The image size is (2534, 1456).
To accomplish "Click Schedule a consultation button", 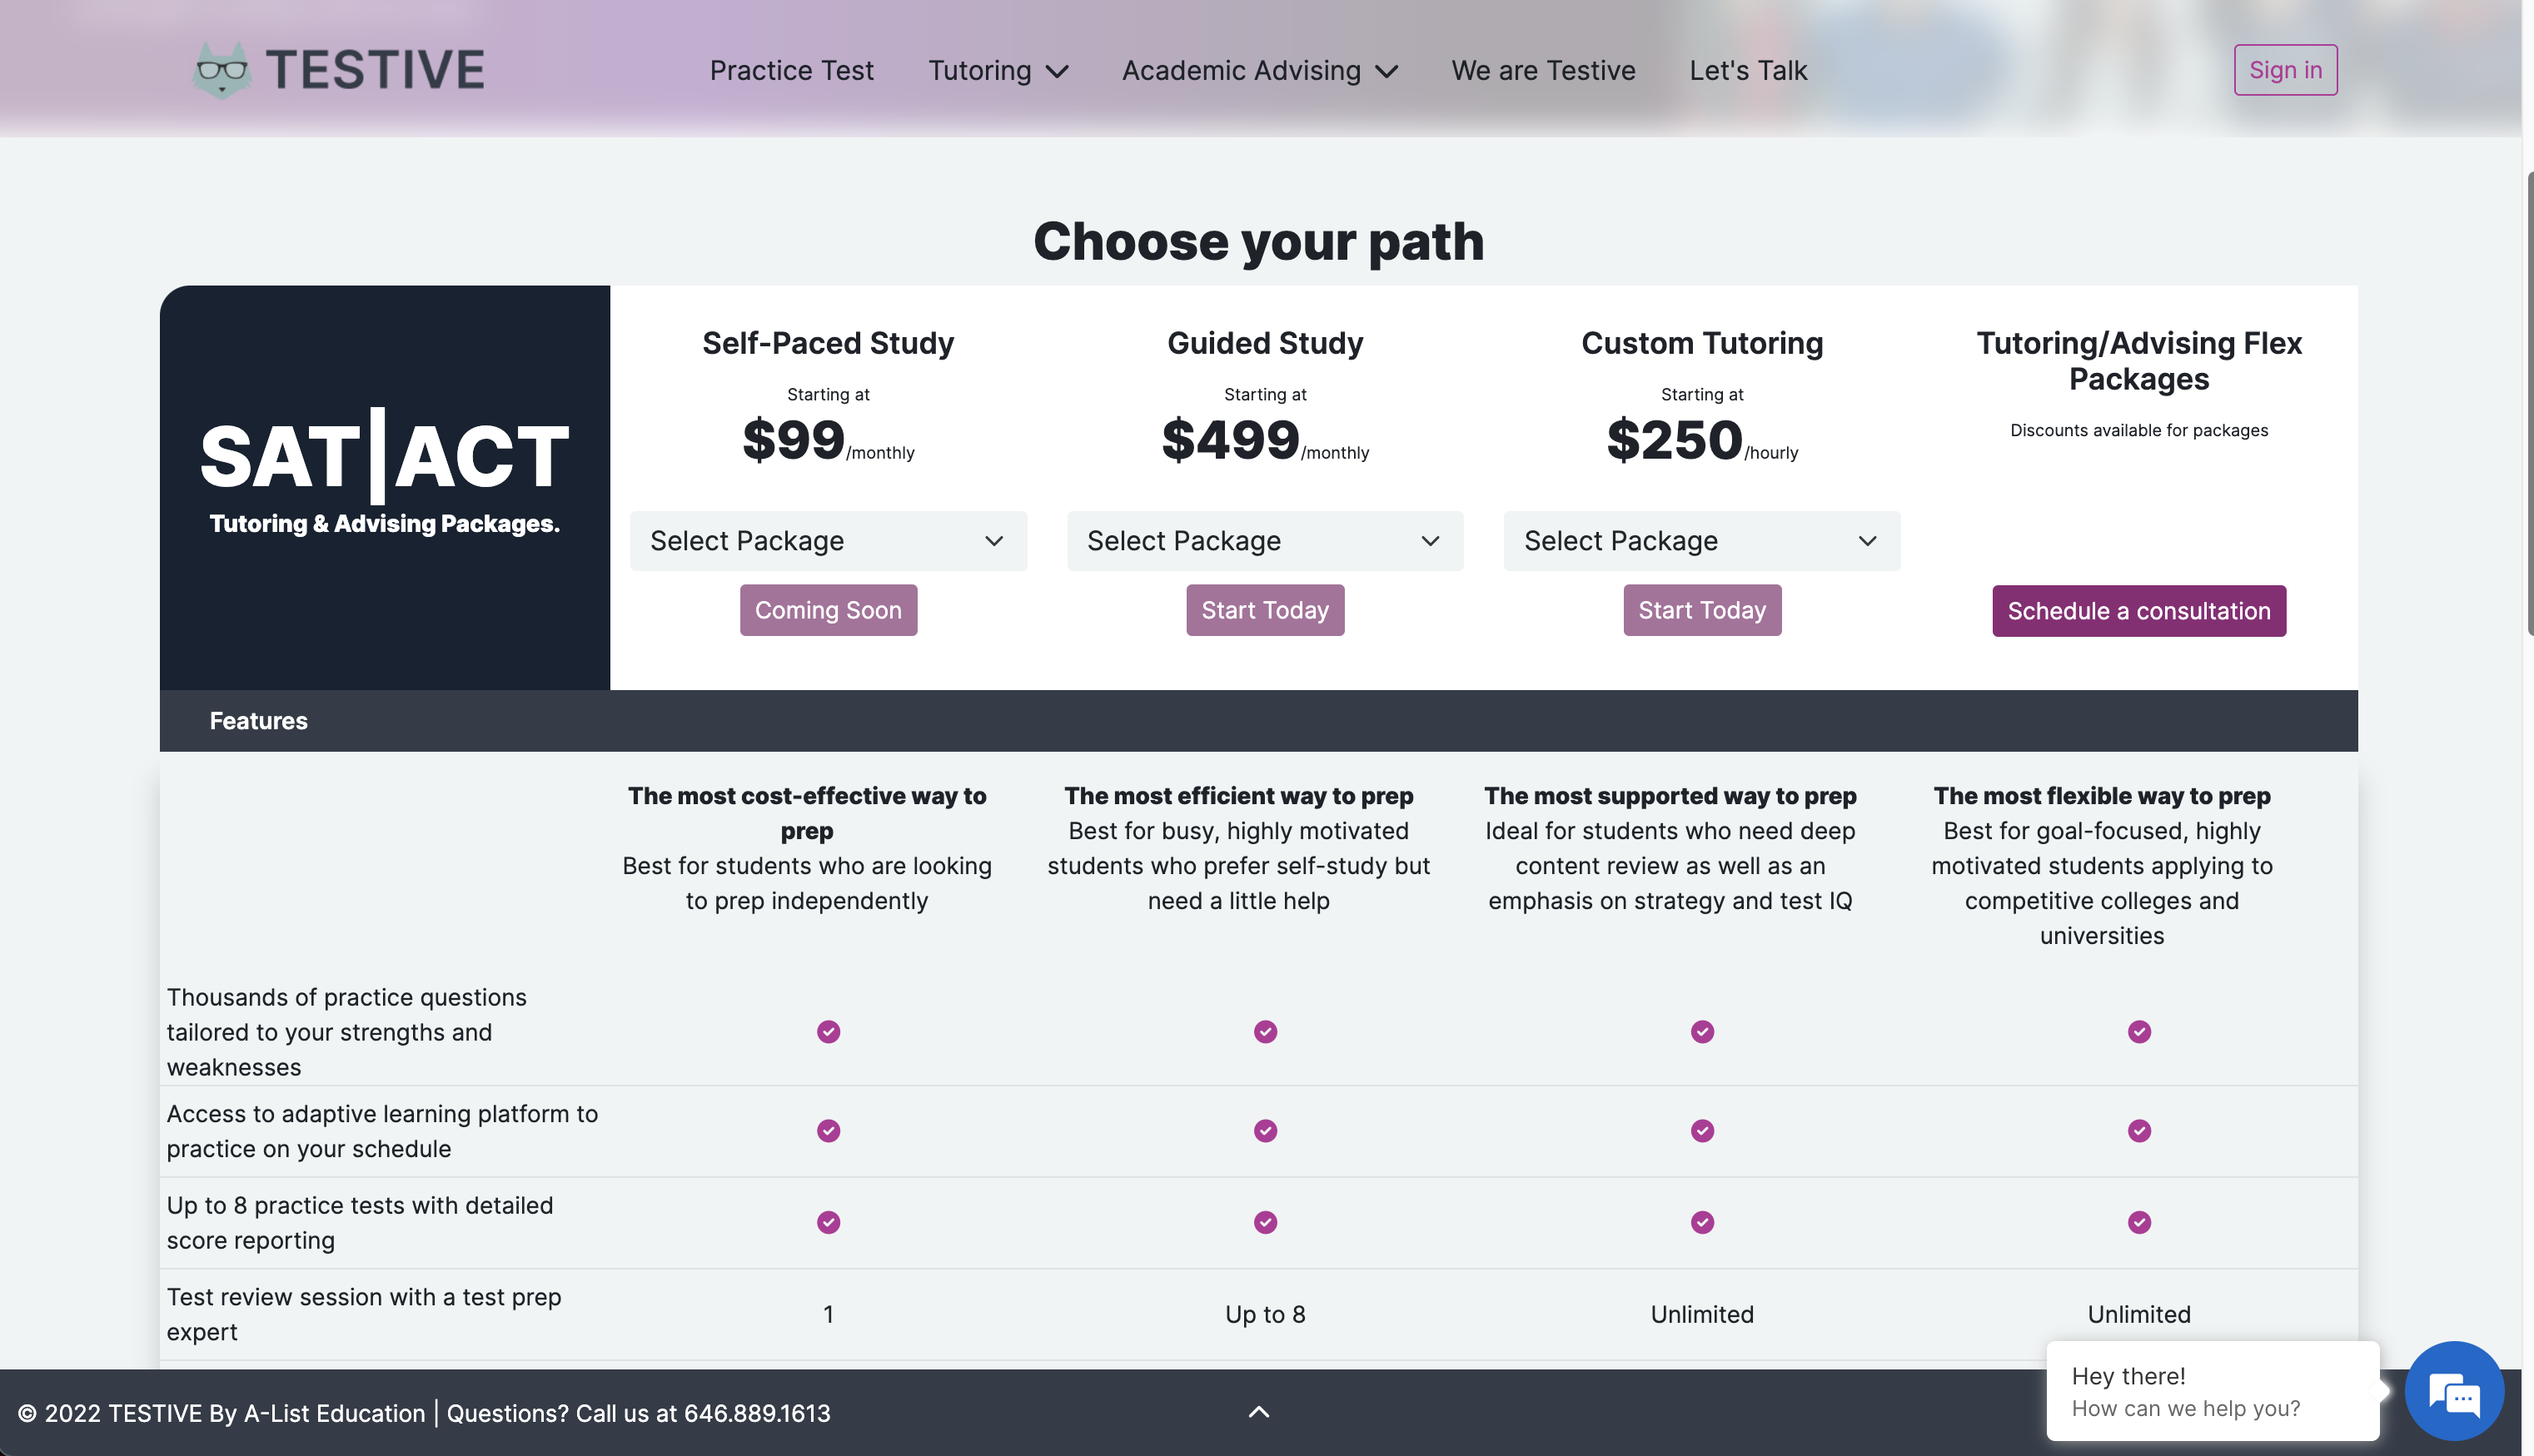I will click(x=2139, y=611).
